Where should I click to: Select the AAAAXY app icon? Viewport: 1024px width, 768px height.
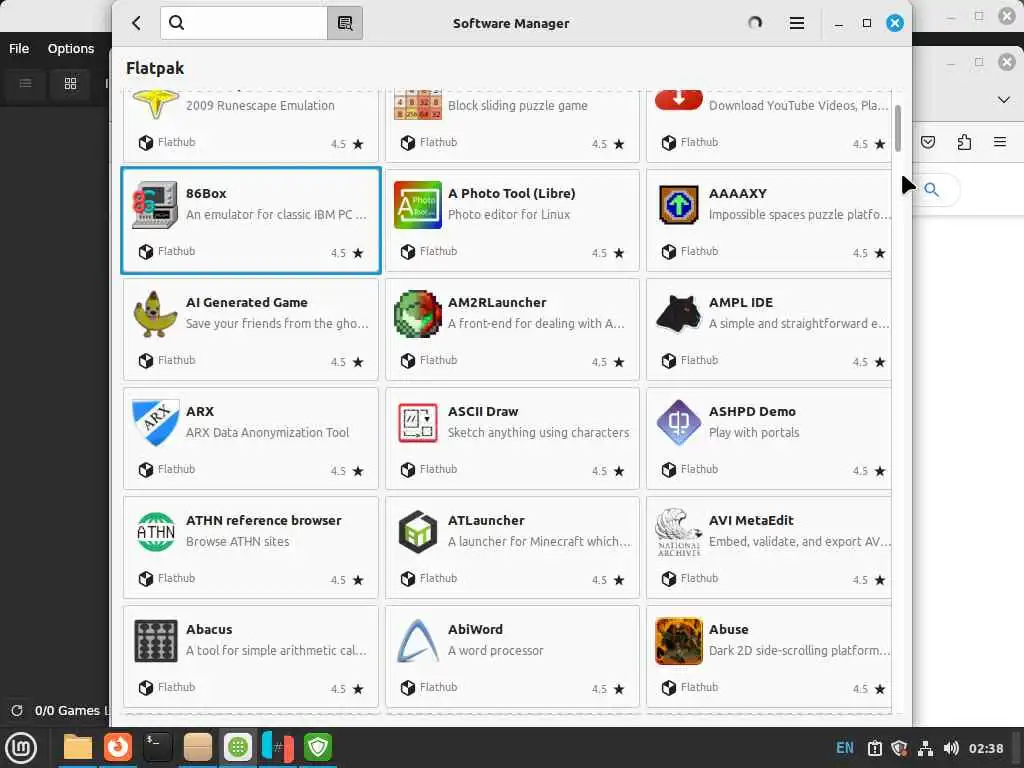tap(679, 205)
